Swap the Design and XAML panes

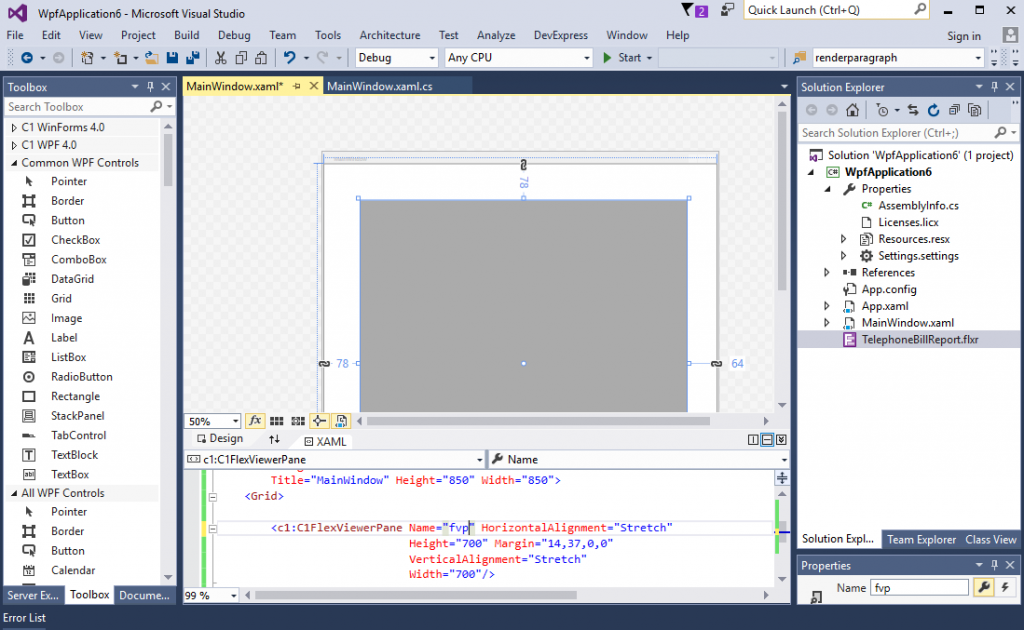tap(274, 439)
